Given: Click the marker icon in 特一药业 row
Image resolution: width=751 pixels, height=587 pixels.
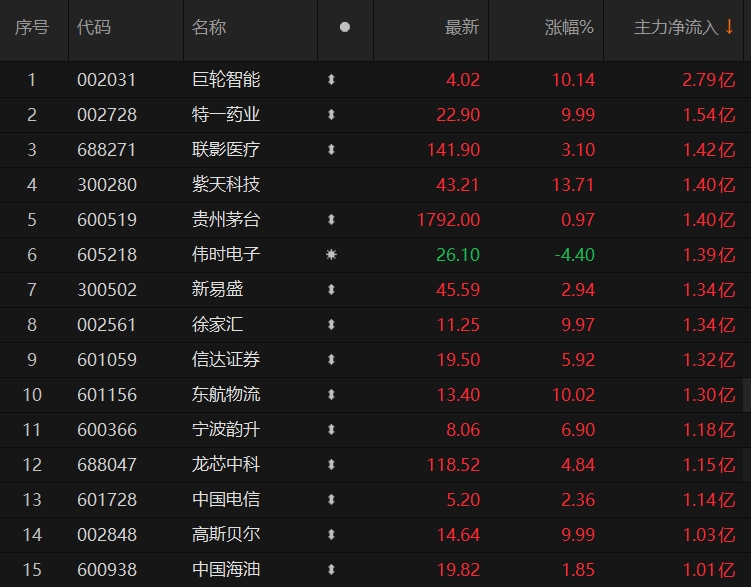Looking at the screenshot, I should click(x=331, y=115).
